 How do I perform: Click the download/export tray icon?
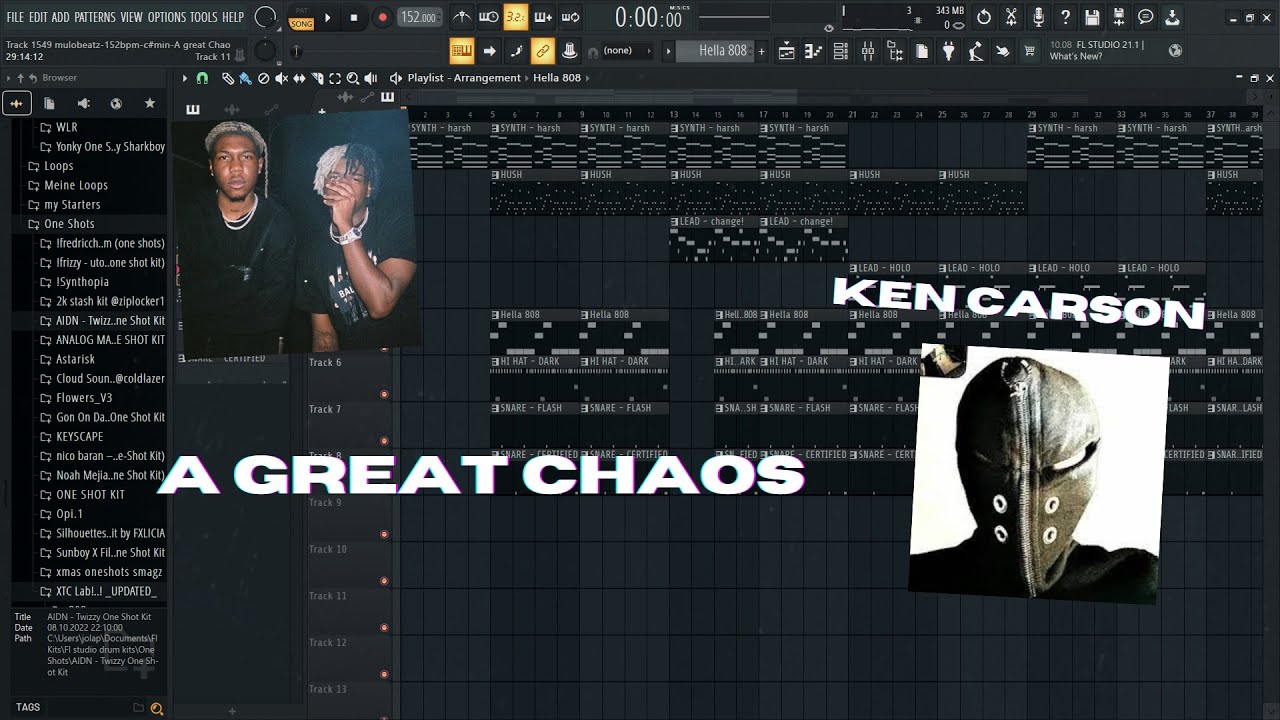pos(1172,17)
